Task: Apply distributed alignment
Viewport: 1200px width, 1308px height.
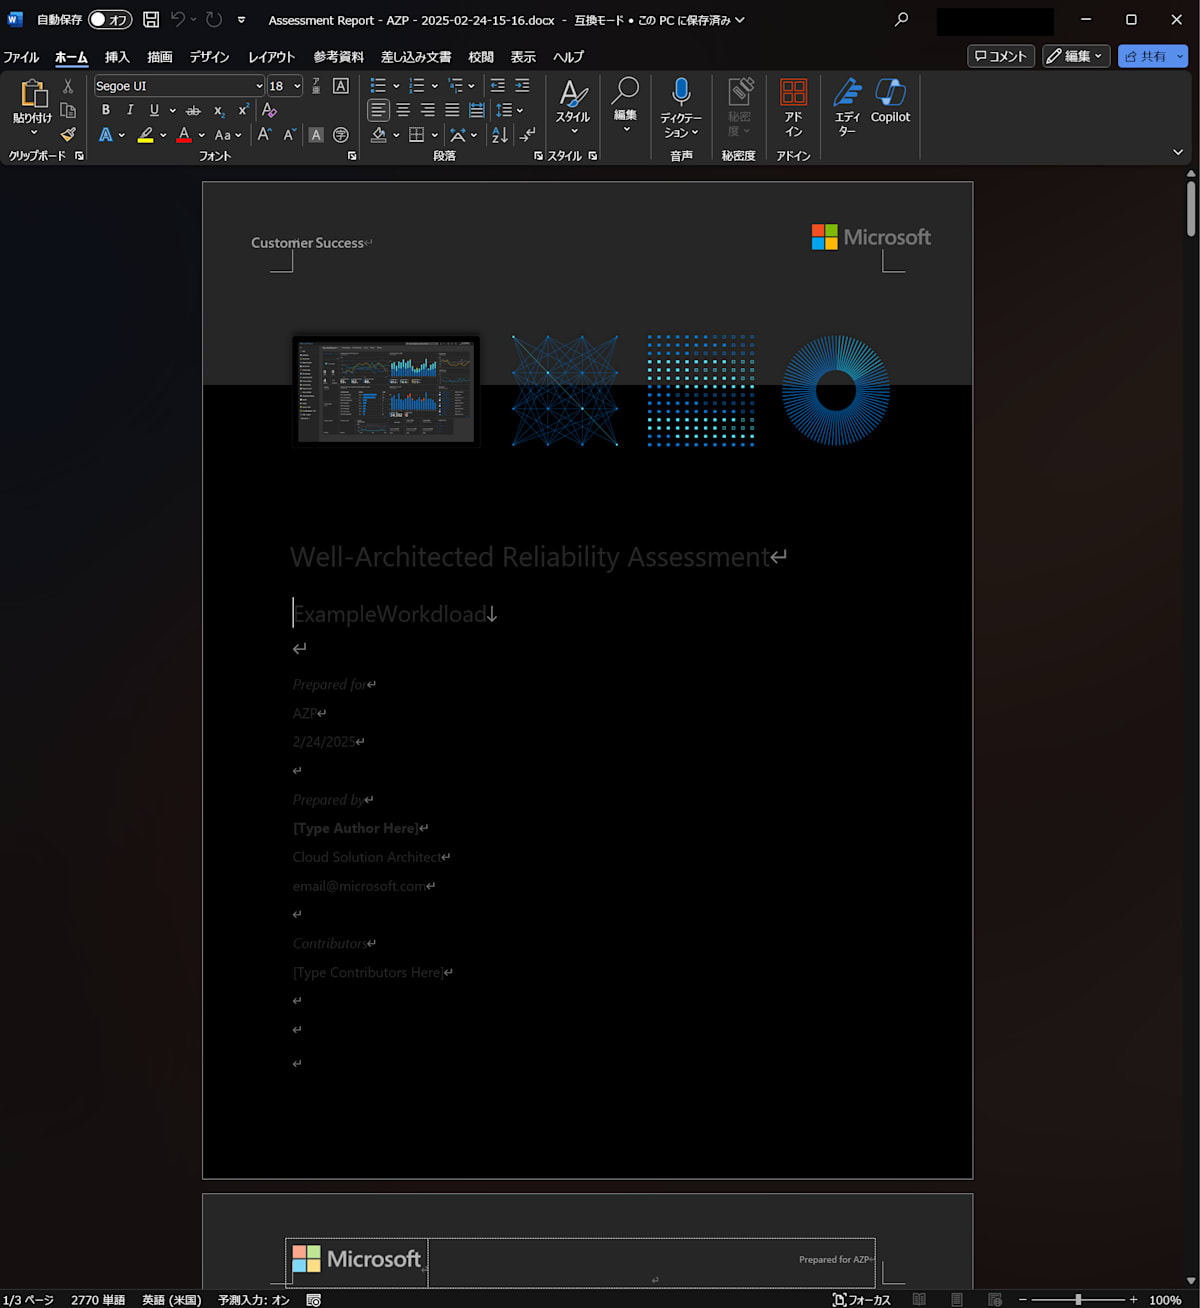Action: pyautogui.click(x=477, y=110)
